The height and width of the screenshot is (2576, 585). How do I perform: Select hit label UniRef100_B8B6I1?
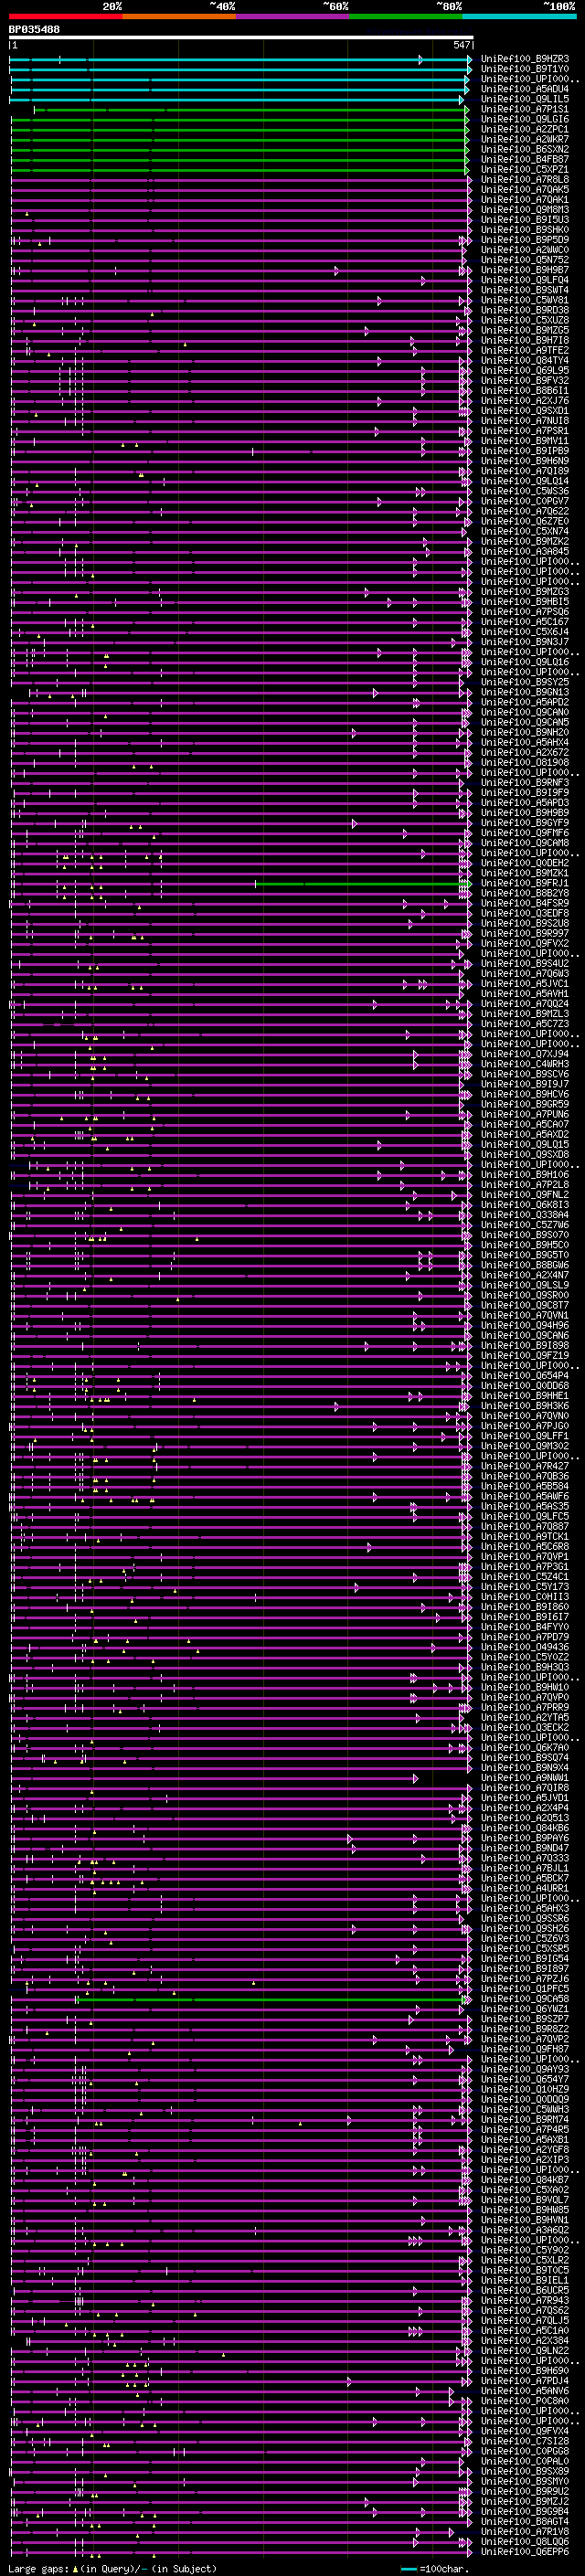525,390
